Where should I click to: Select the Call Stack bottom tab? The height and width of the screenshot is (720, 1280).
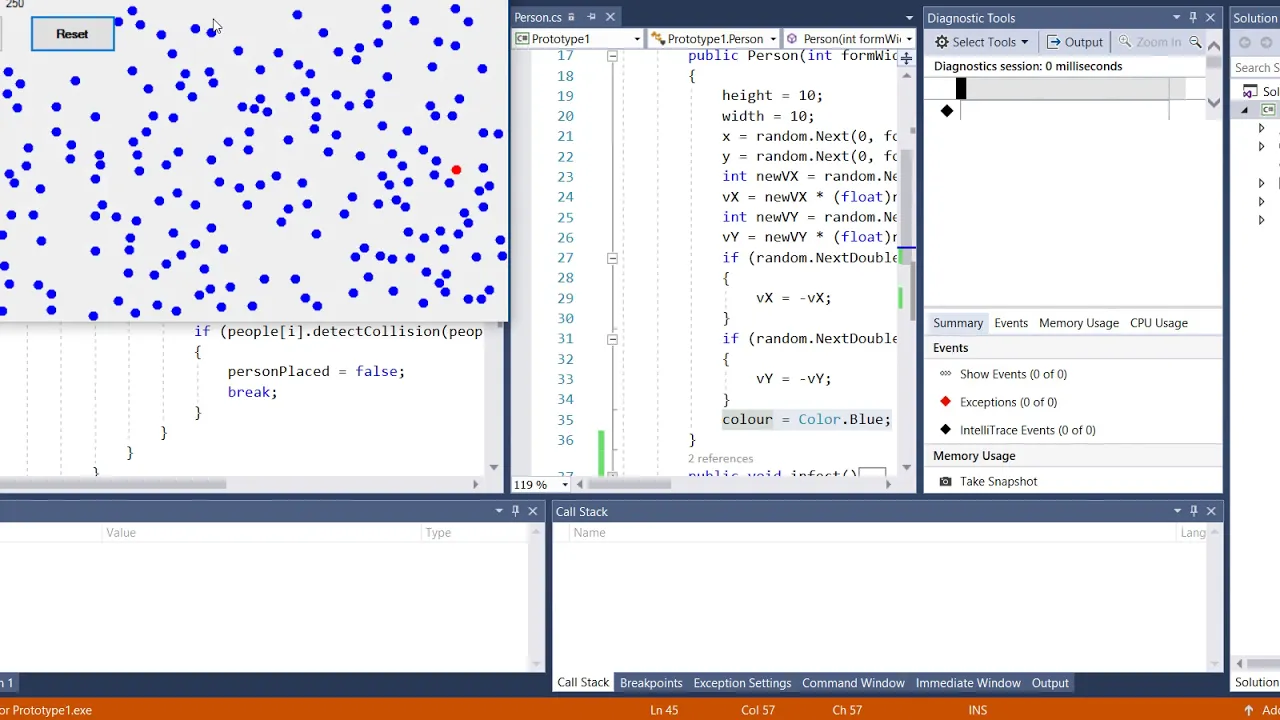tap(583, 683)
